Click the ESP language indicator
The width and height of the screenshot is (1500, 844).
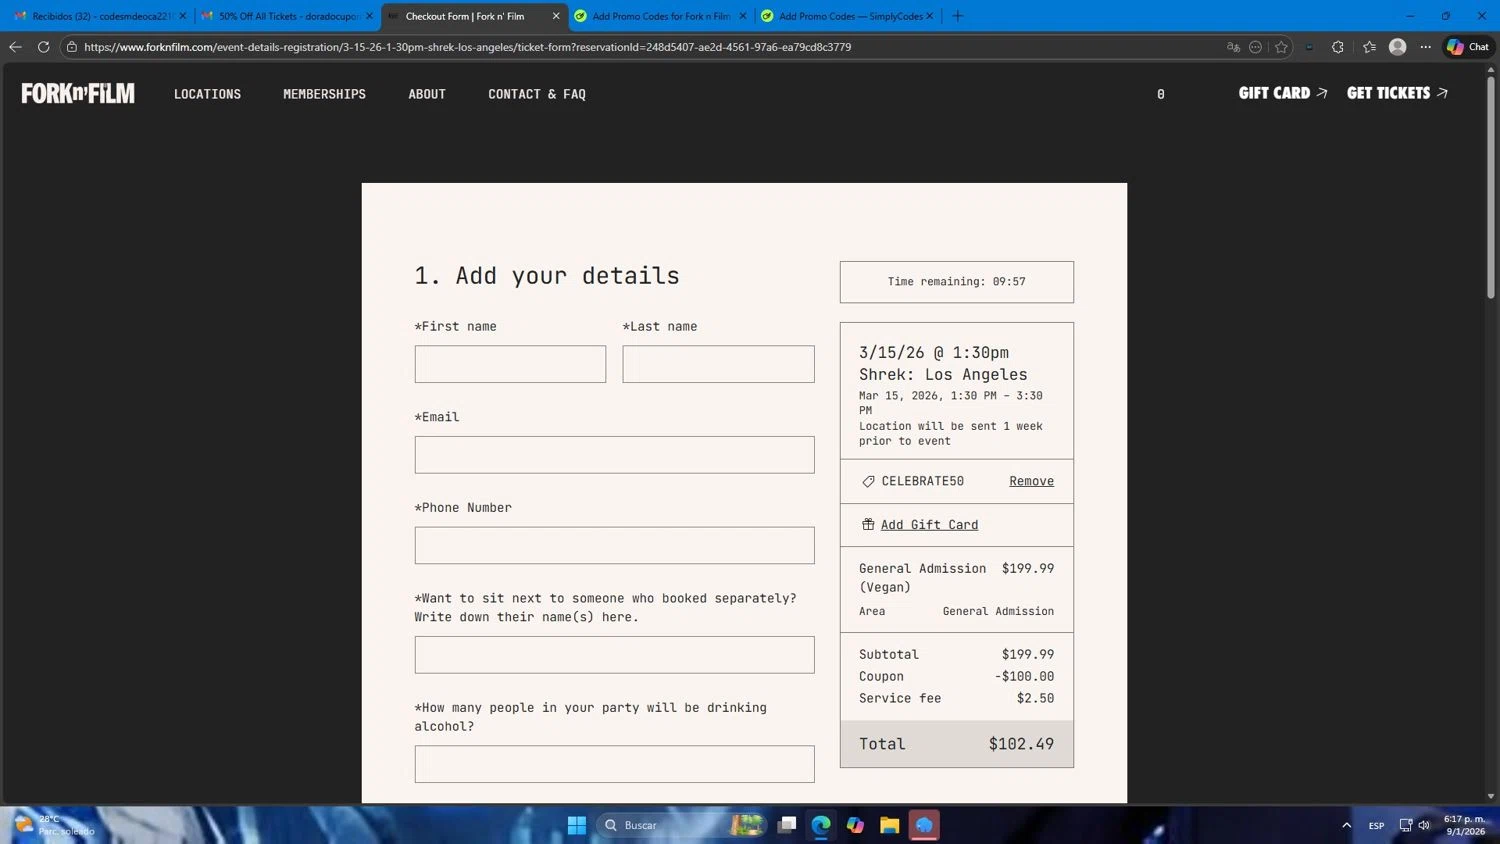(x=1376, y=826)
